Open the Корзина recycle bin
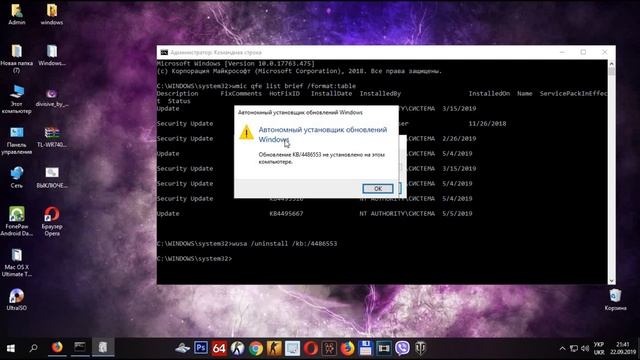640x360 pixels. [x=615, y=300]
